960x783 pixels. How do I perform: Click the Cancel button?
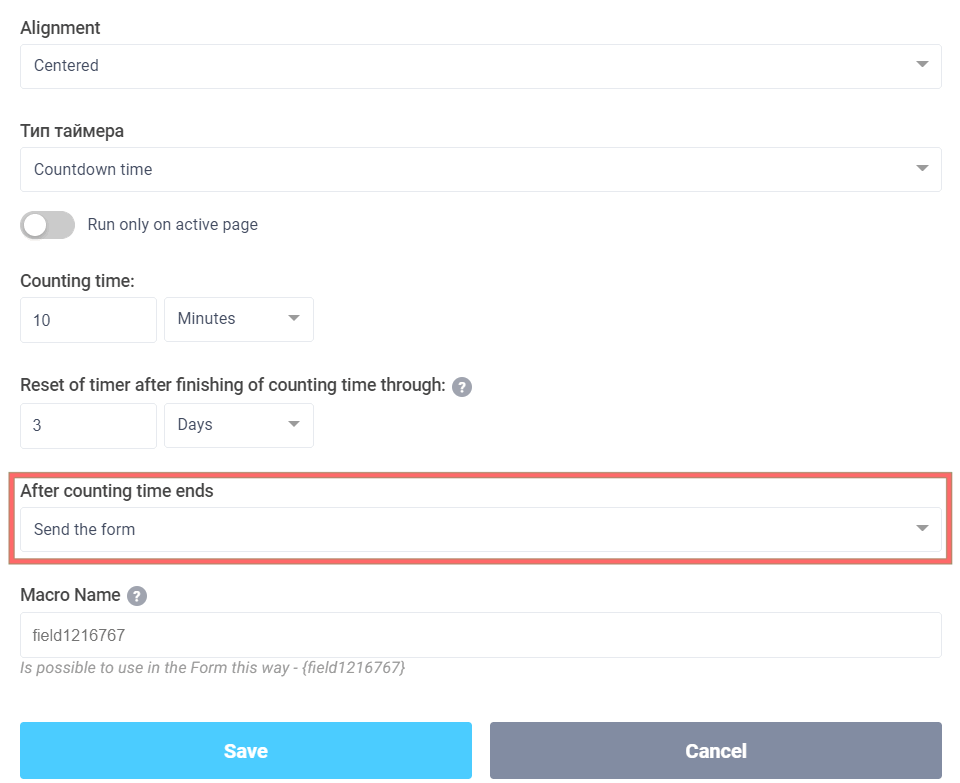(x=715, y=750)
